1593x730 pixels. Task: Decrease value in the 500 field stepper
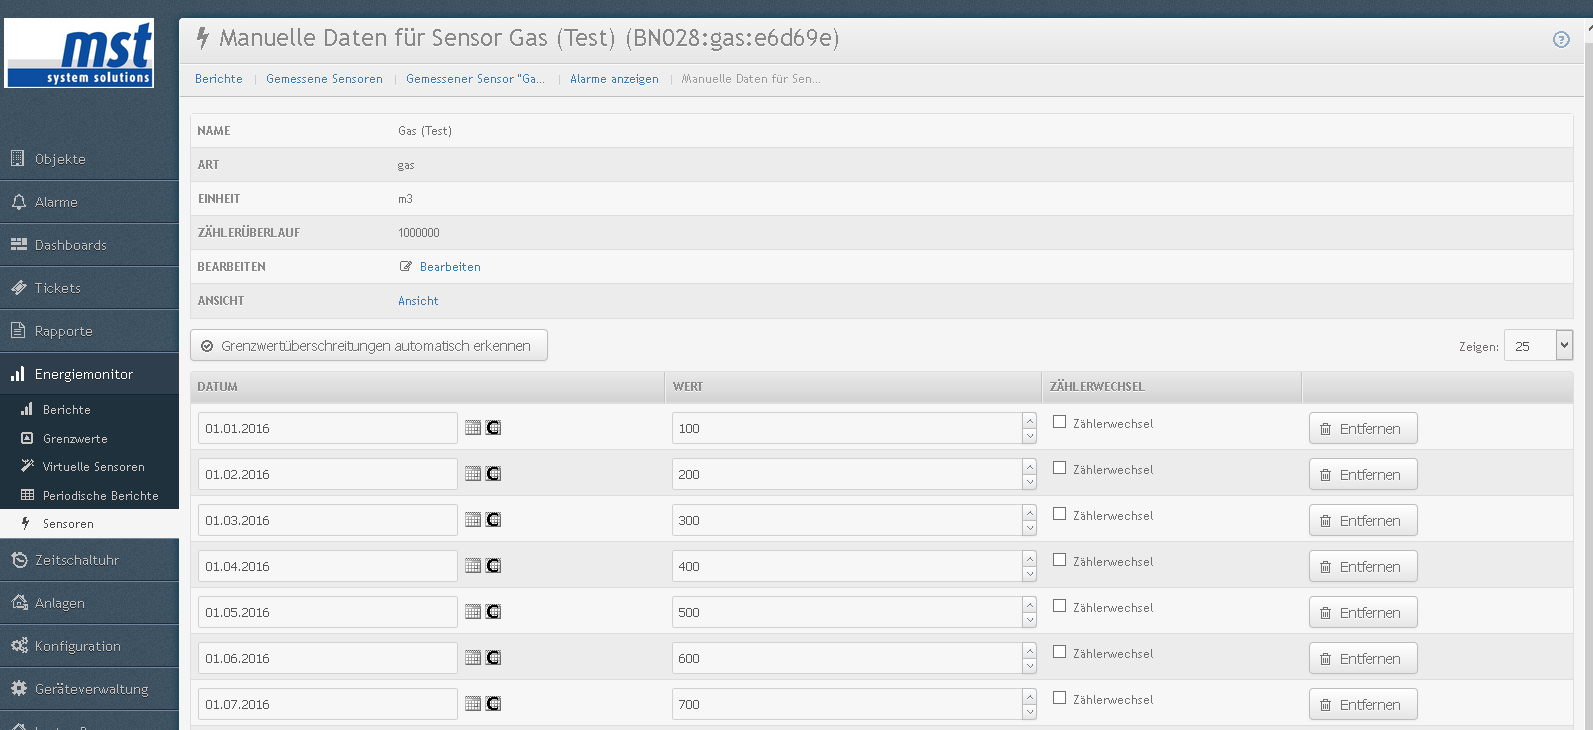1029,620
